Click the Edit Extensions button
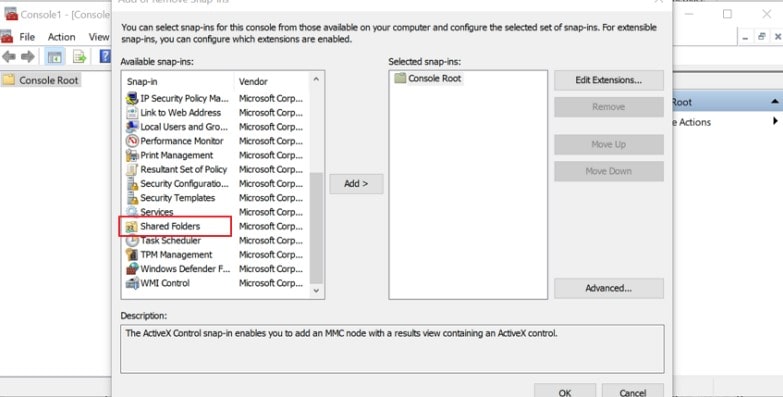 609,80
